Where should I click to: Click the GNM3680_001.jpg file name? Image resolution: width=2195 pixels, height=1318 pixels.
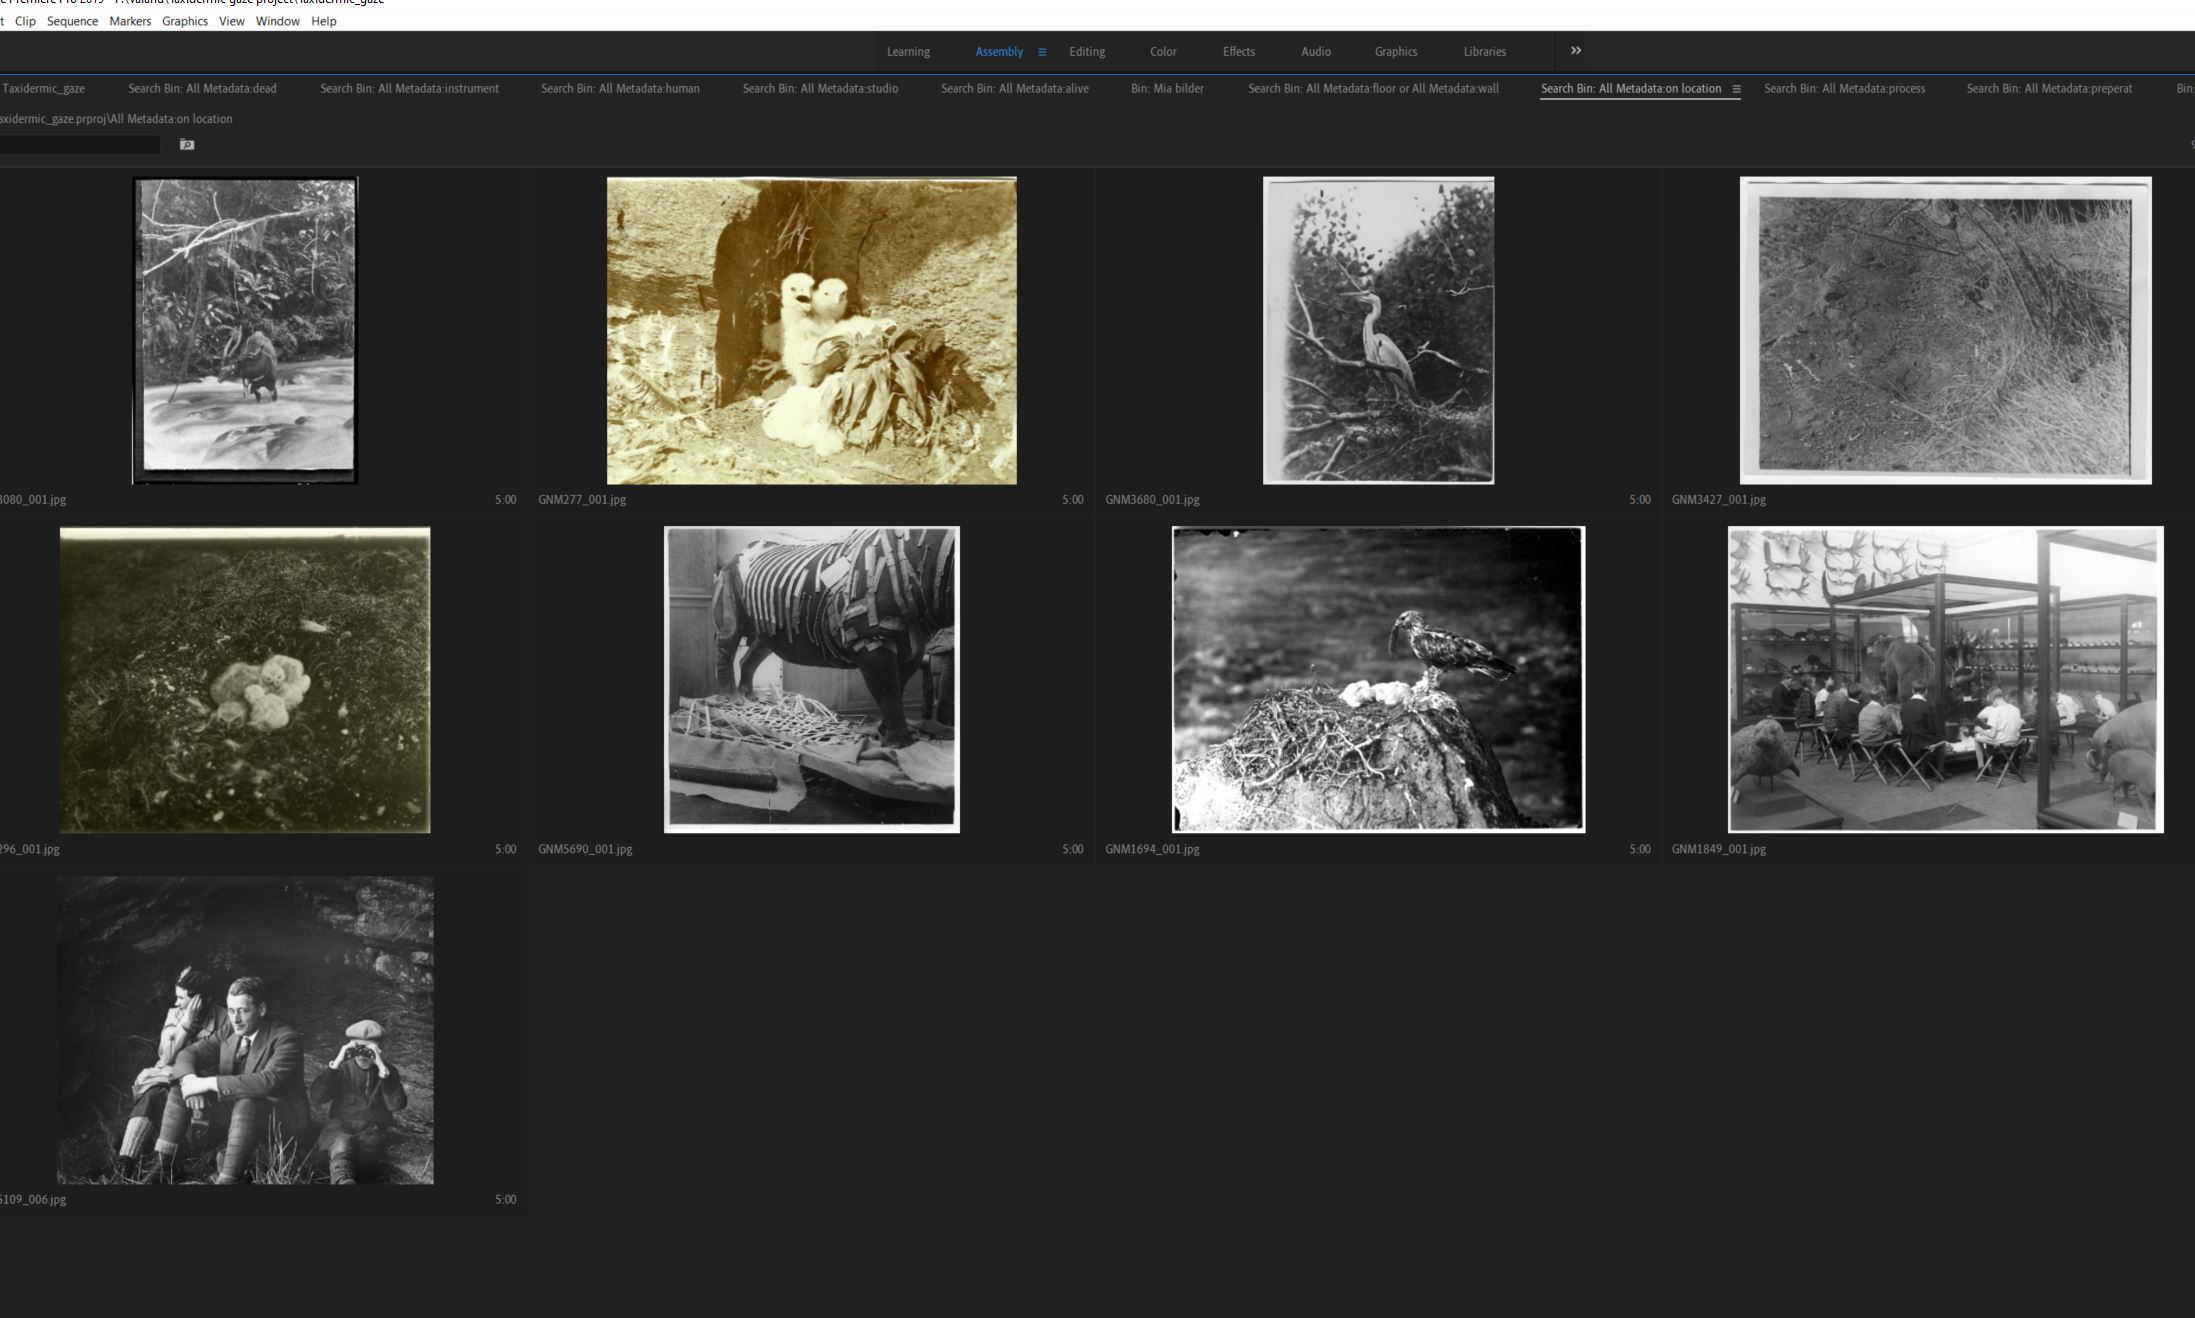pos(1152,500)
